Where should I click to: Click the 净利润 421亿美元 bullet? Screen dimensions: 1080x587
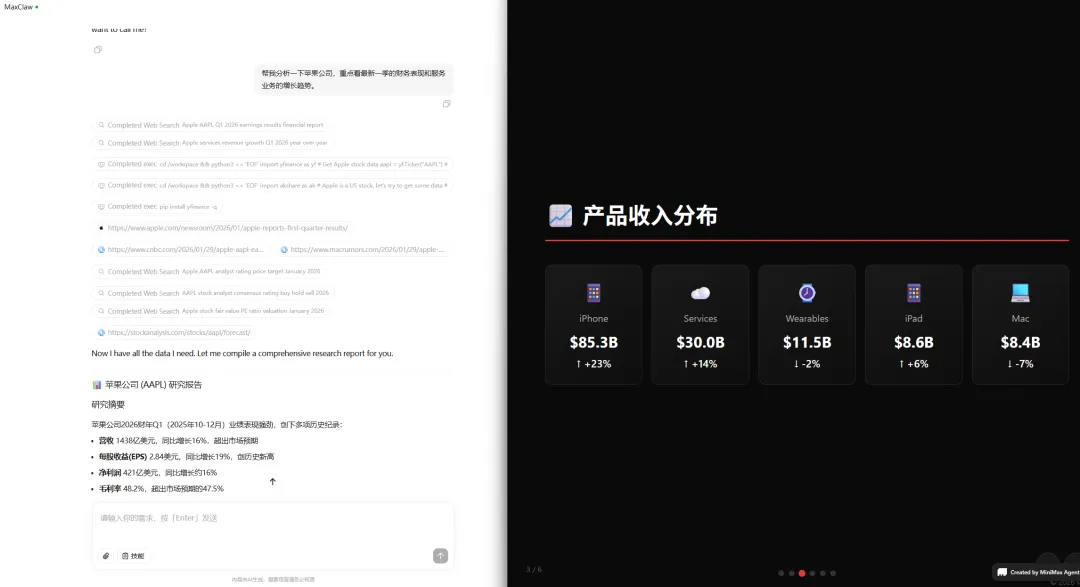[158, 473]
